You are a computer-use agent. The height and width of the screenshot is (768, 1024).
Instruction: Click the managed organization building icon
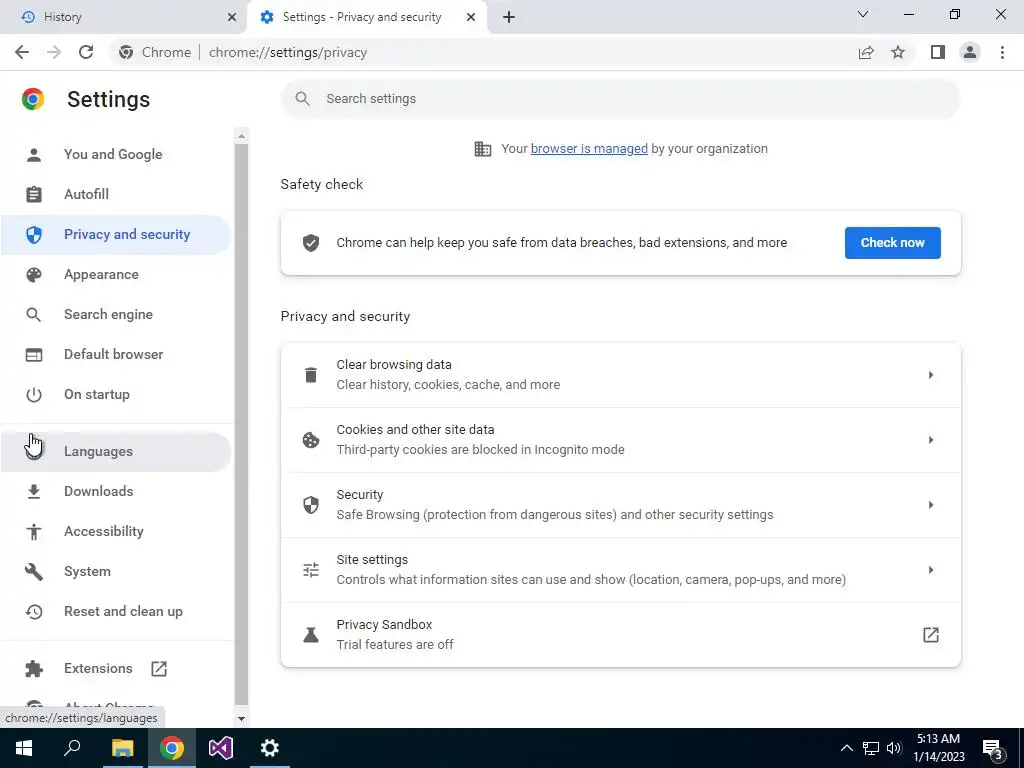point(483,149)
